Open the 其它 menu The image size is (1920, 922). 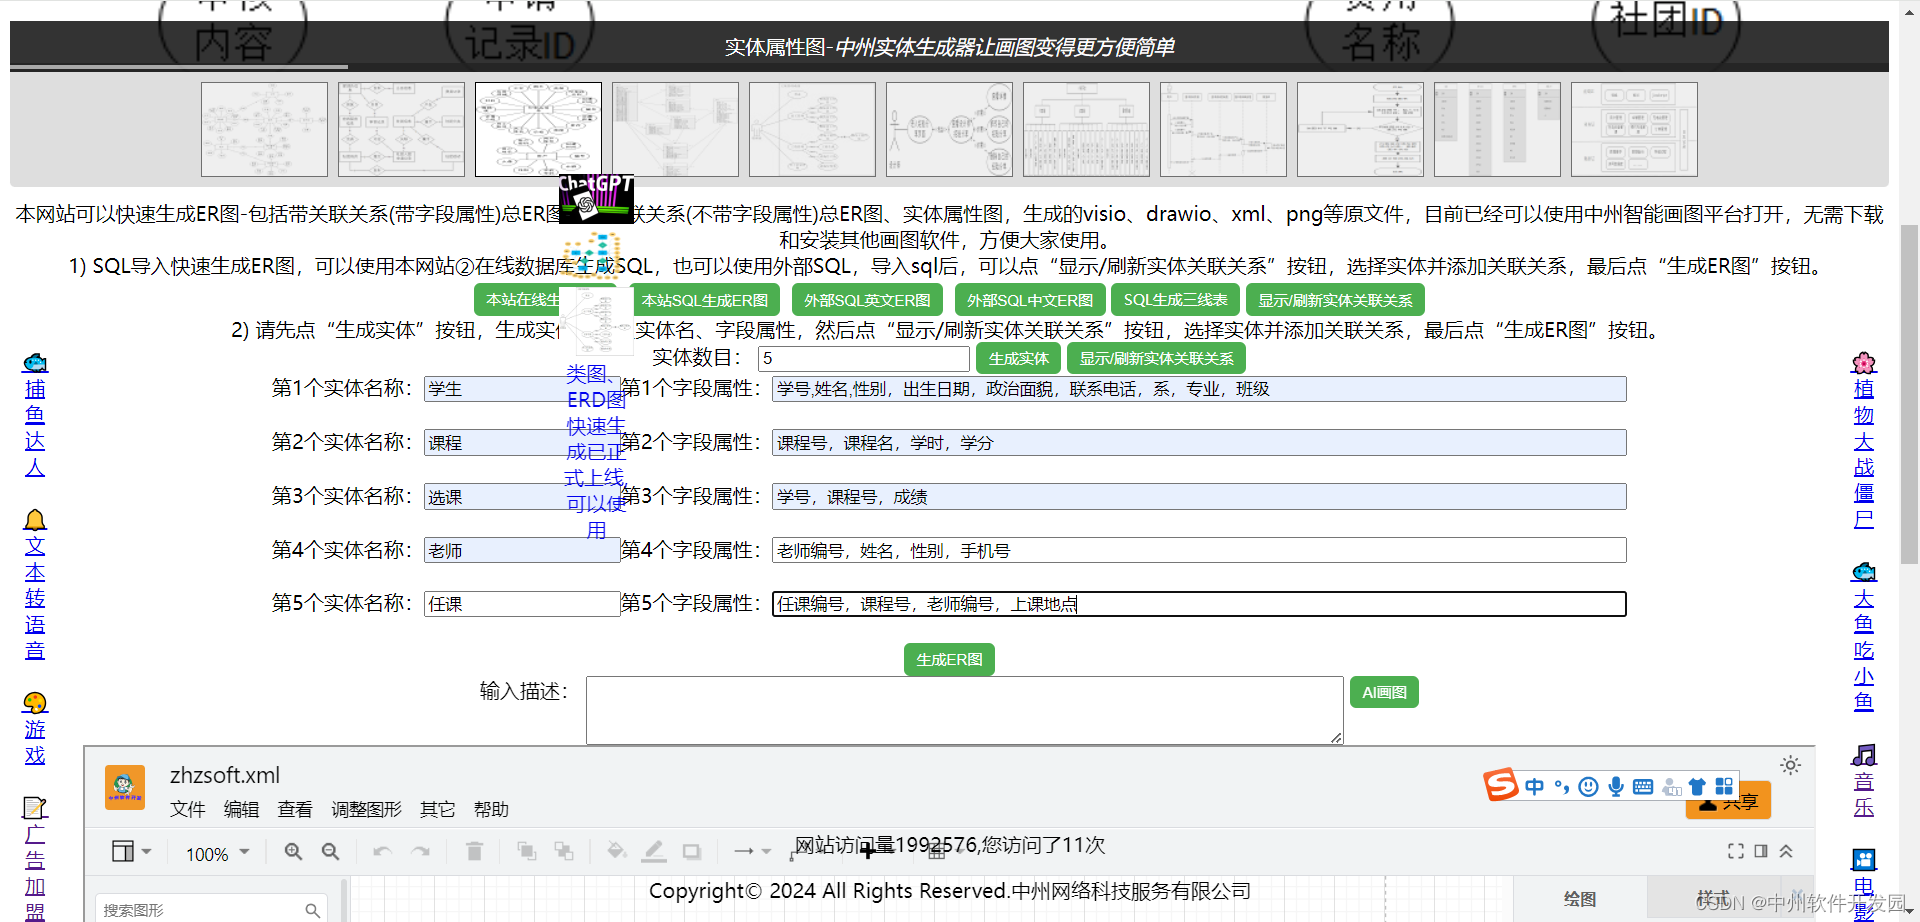(x=437, y=809)
